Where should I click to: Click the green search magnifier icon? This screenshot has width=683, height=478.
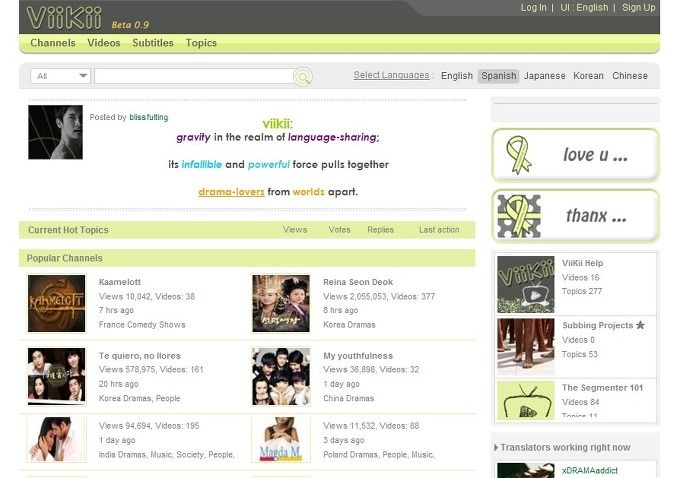coord(303,77)
